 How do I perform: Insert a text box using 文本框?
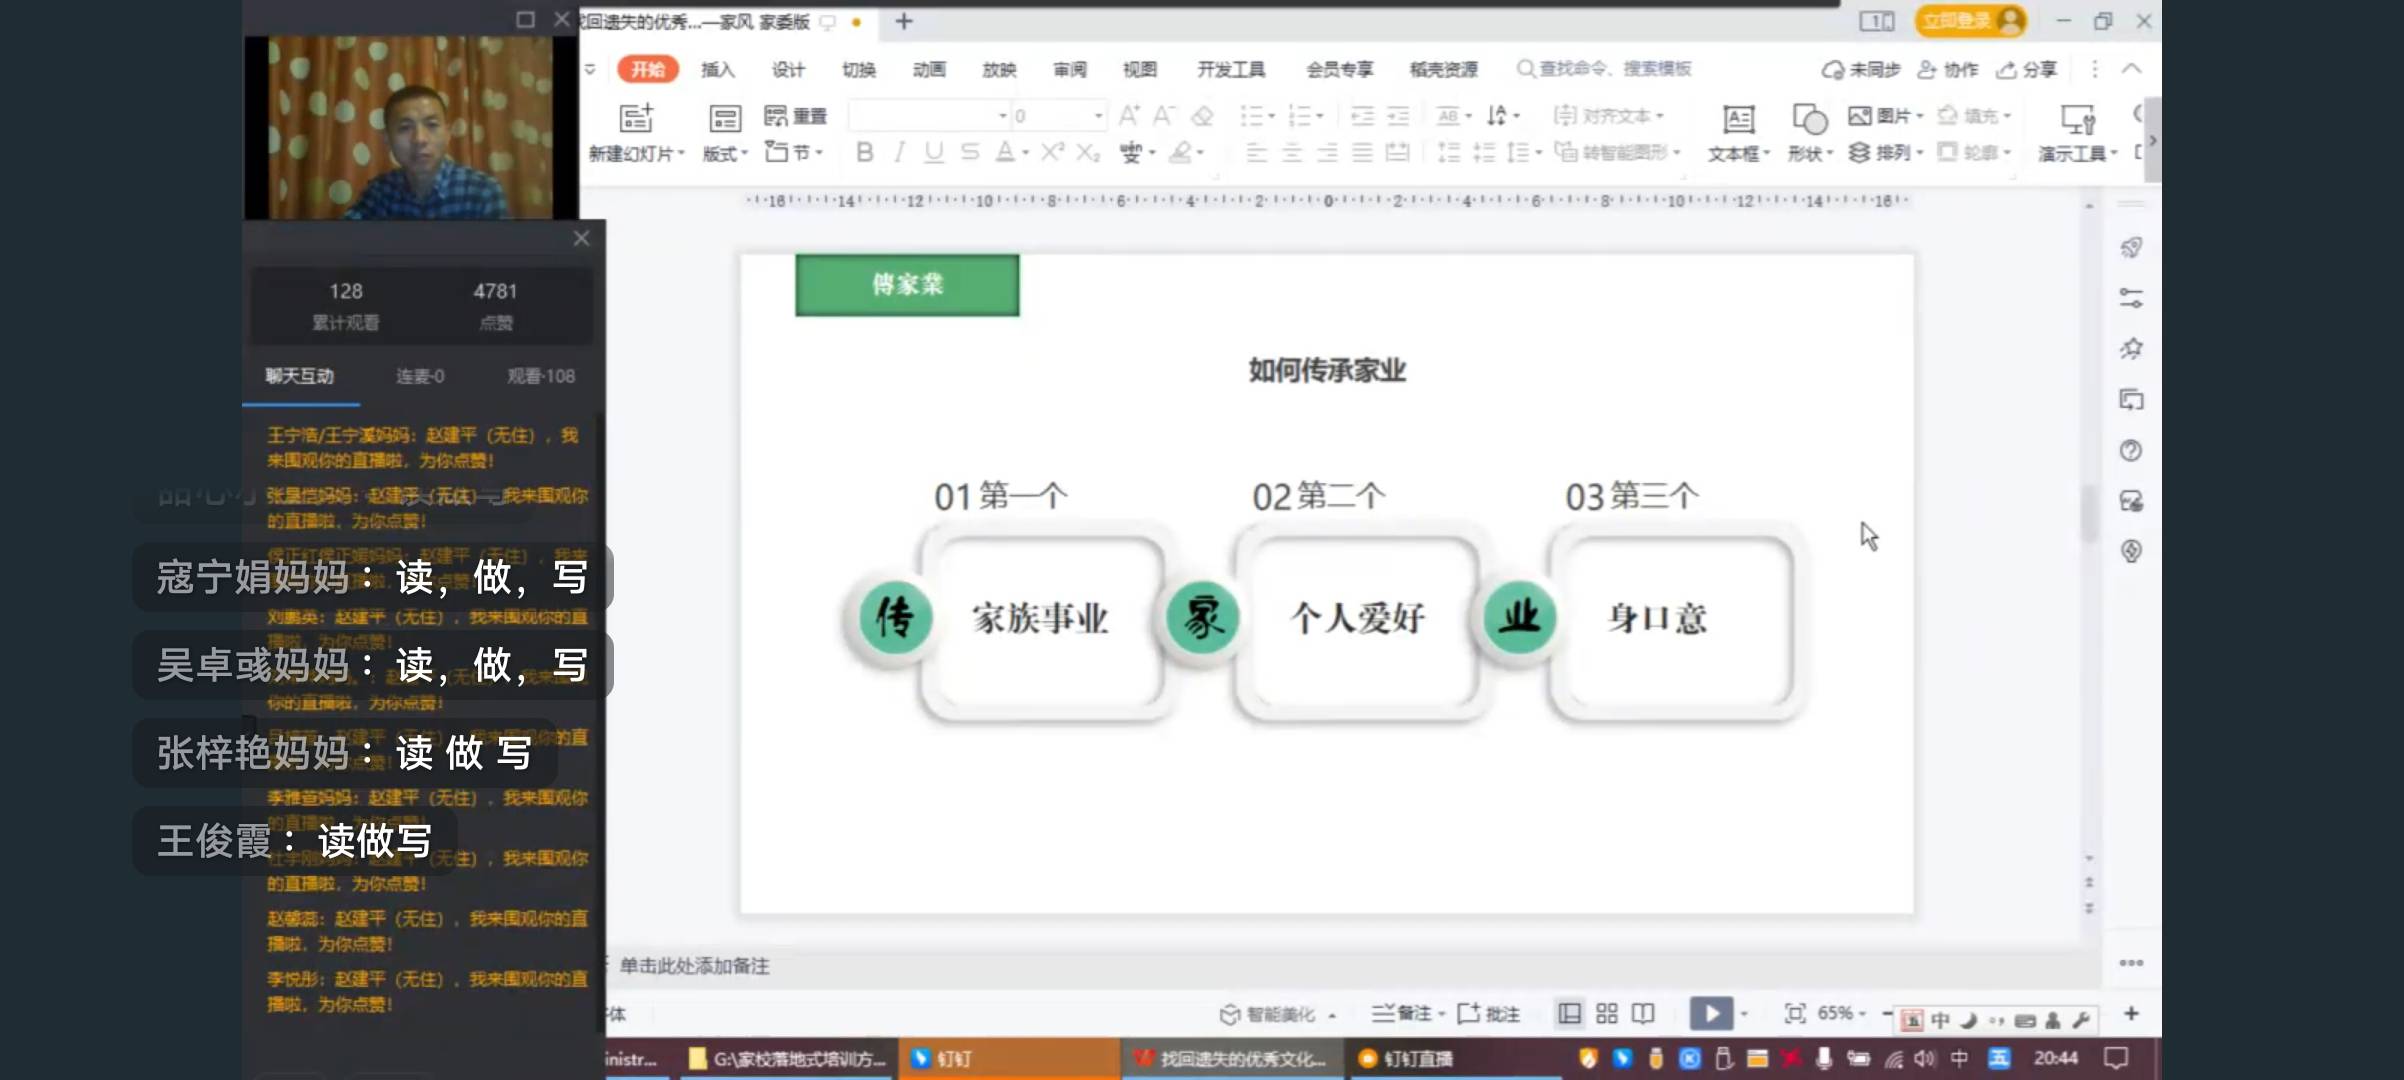click(x=1737, y=132)
